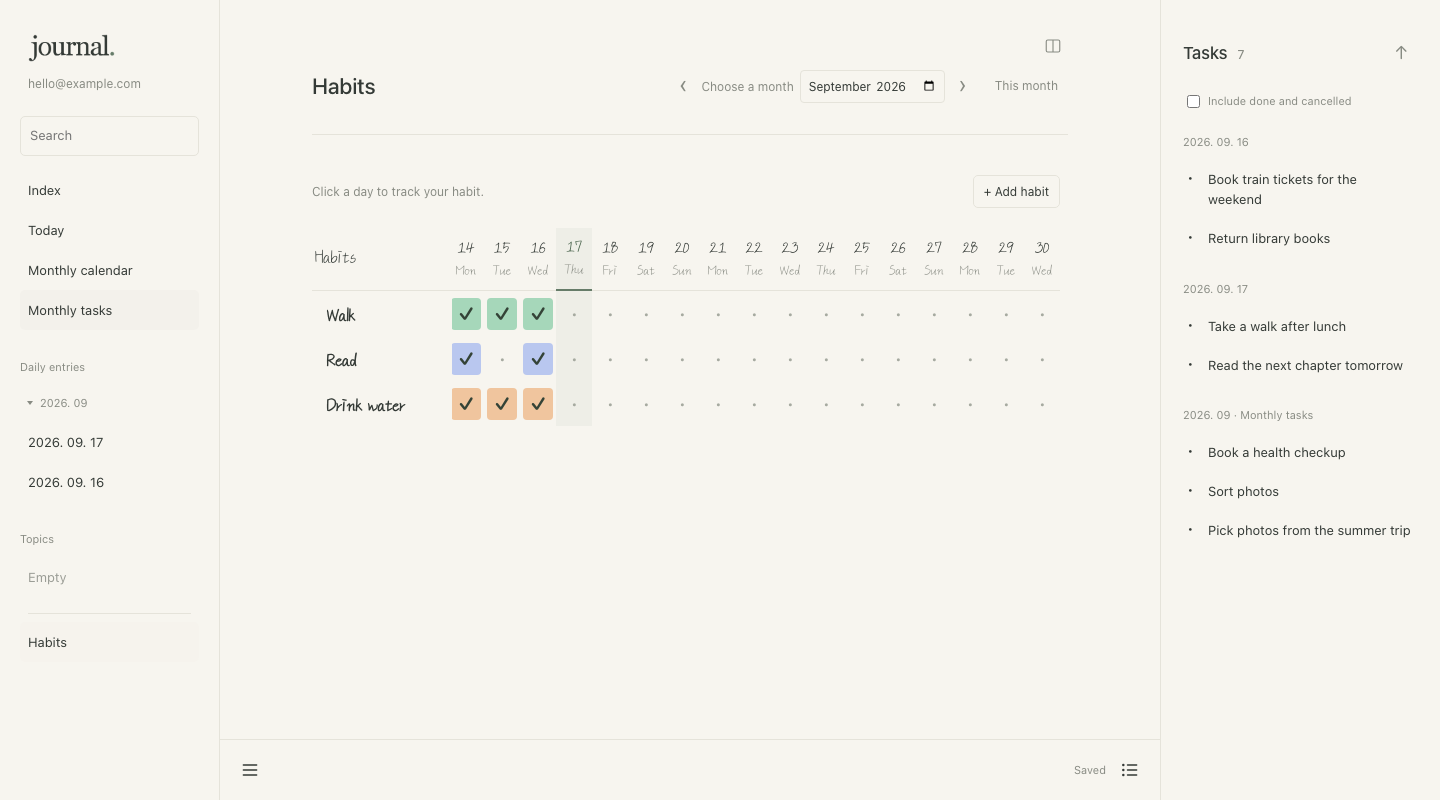Viewport: 1440px width, 800px height.
Task: Jump to This month
Action: [x=1026, y=86]
